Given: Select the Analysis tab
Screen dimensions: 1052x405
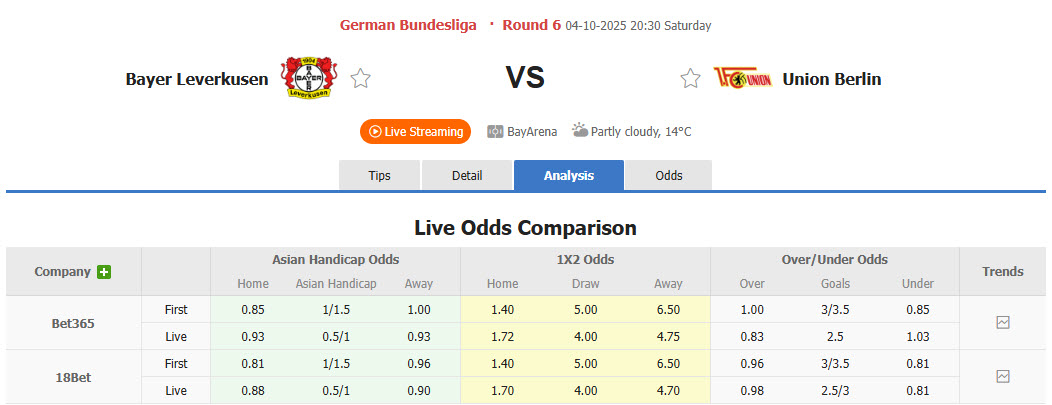Looking at the screenshot, I should [x=569, y=175].
